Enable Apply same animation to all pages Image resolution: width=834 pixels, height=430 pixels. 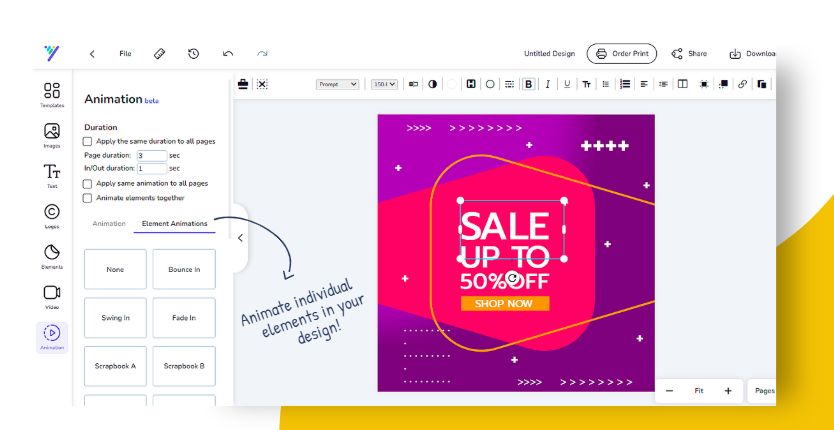pos(87,184)
